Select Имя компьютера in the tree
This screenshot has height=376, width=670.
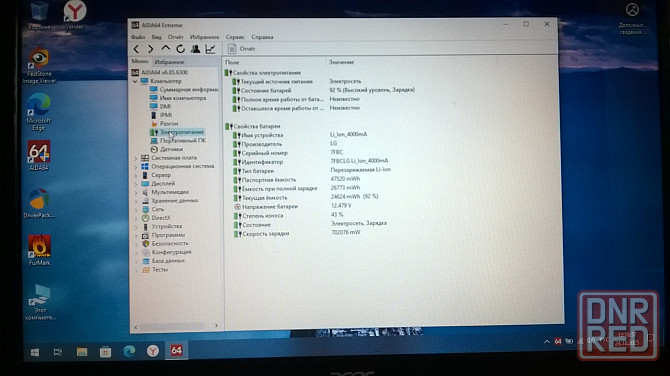pyautogui.click(x=178, y=98)
